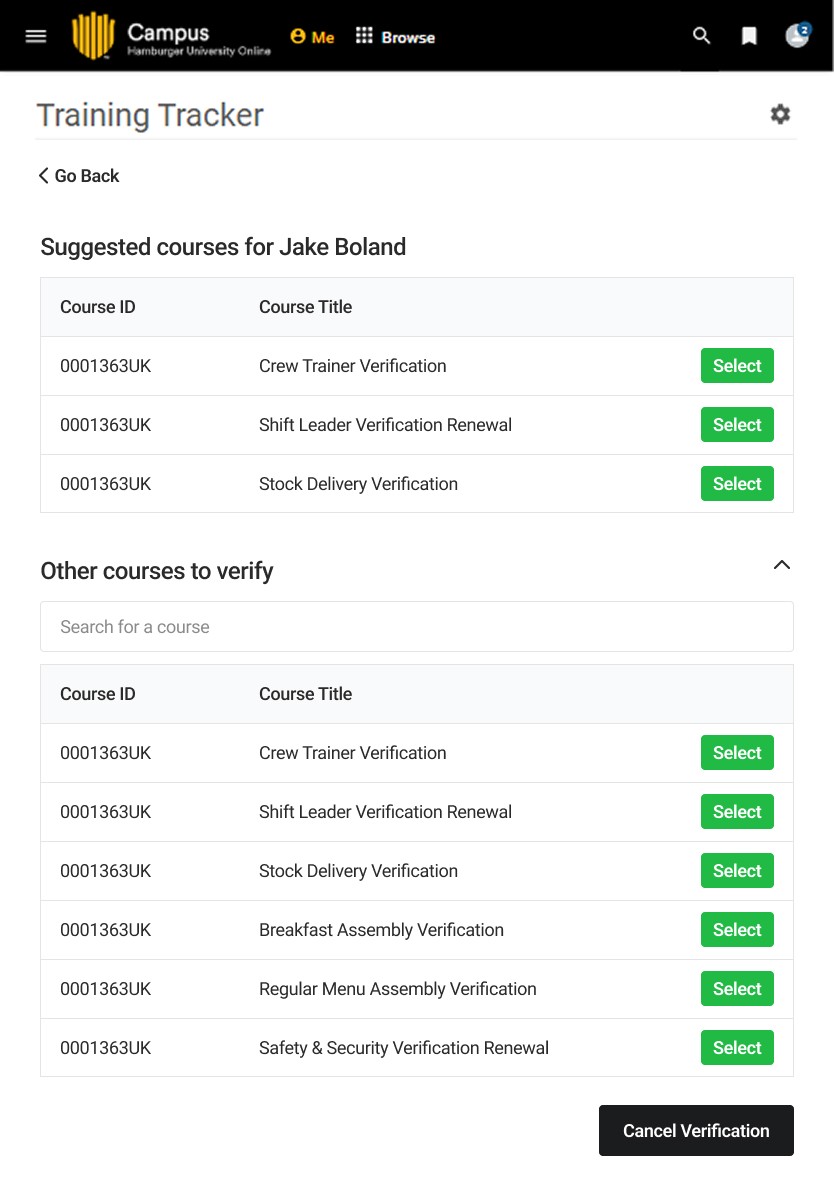Select suggested Shift Leader Verification Renewal
Screen dimensions: 834x1192
[x=737, y=424]
